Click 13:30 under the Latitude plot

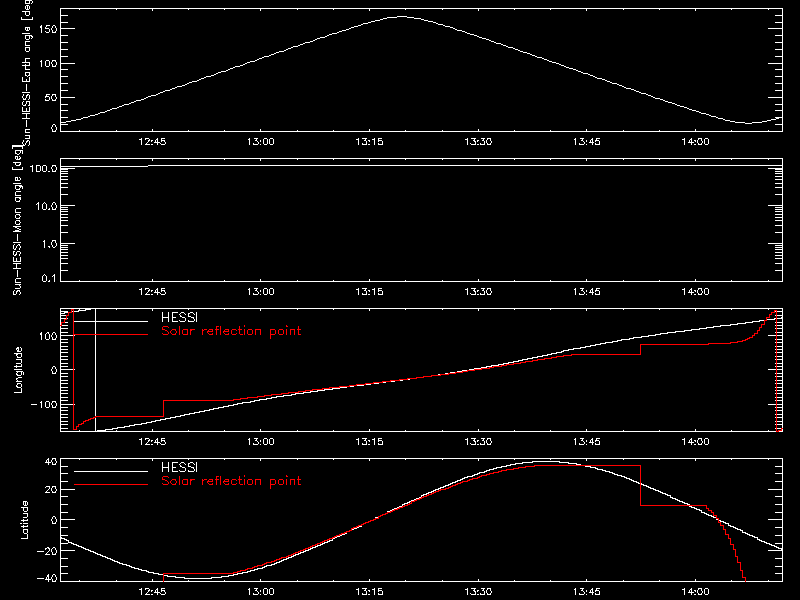pos(478,592)
